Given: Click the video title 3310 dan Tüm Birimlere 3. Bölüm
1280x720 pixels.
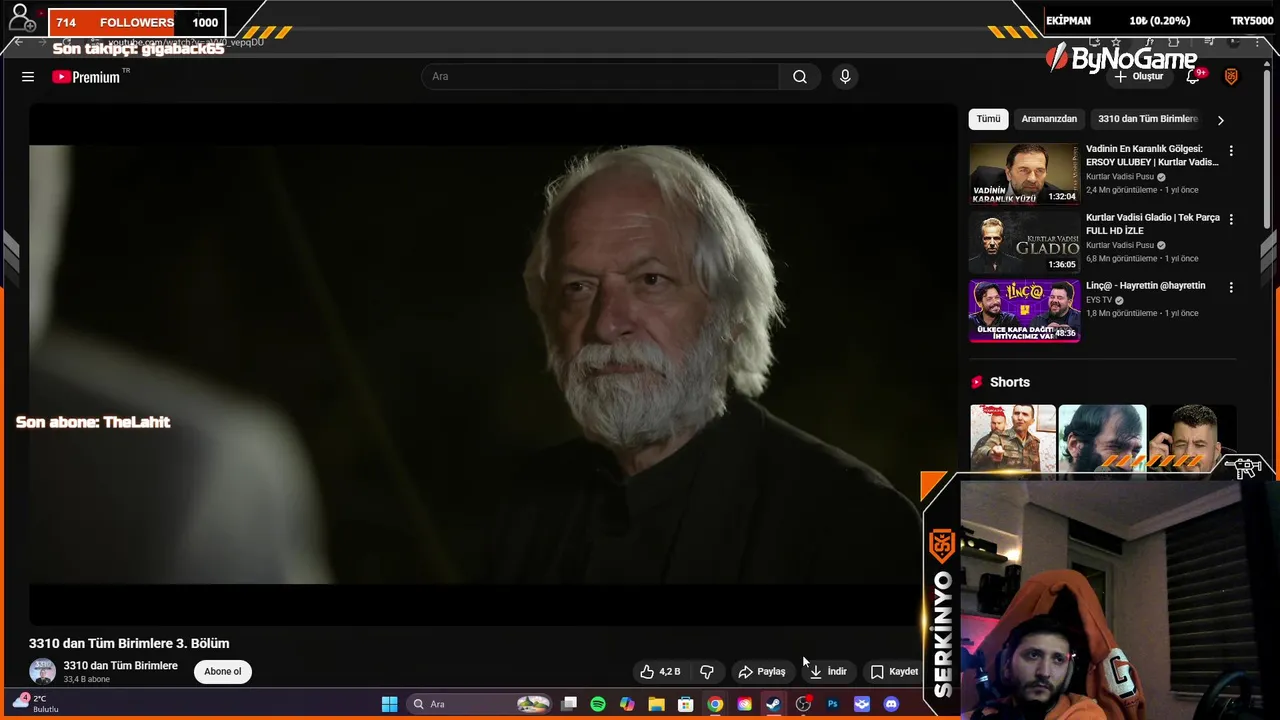Looking at the screenshot, I should pyautogui.click(x=129, y=643).
